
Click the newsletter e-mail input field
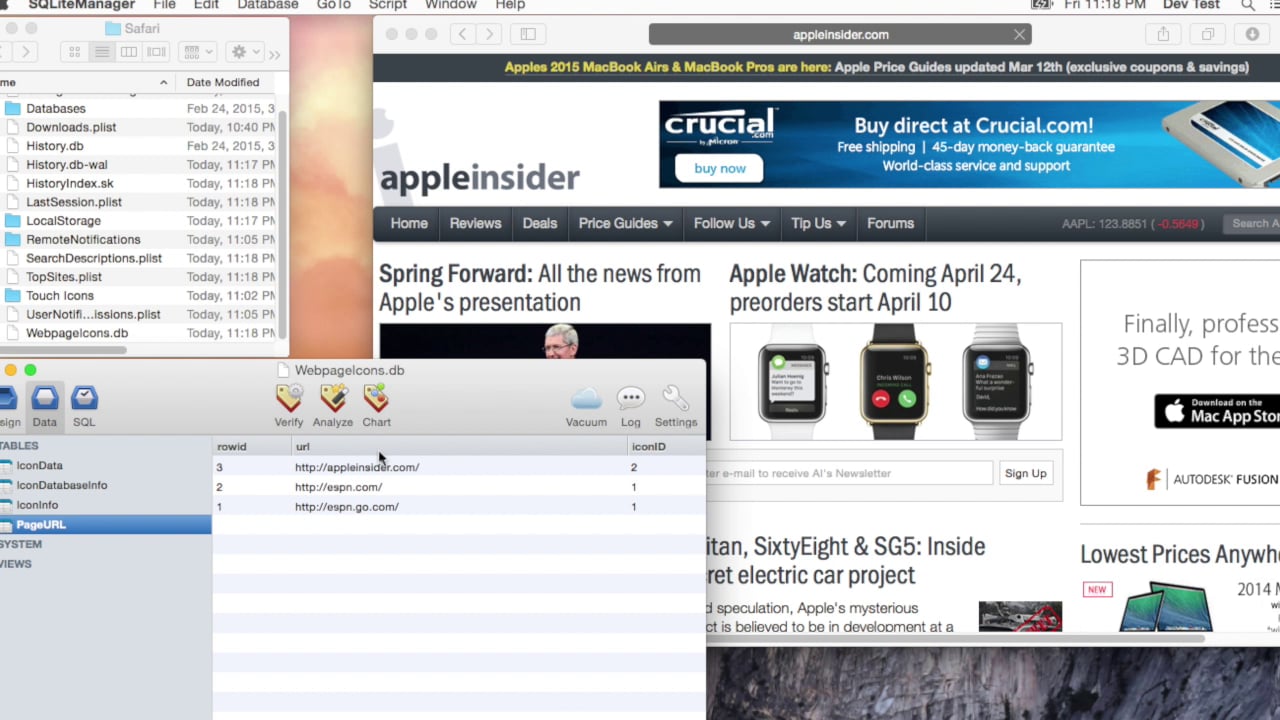click(x=849, y=473)
